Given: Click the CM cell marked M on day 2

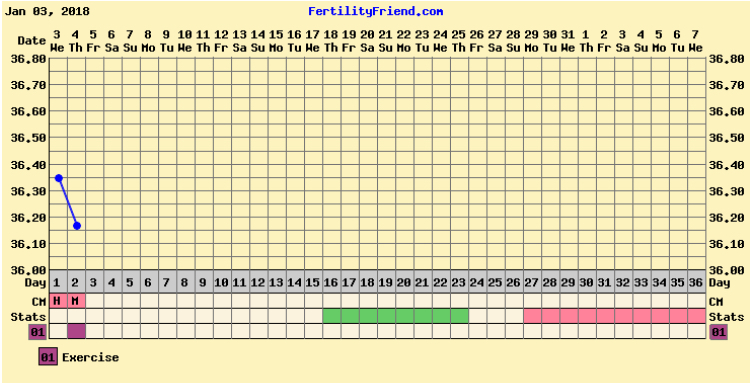Looking at the screenshot, I should pyautogui.click(x=77, y=301).
